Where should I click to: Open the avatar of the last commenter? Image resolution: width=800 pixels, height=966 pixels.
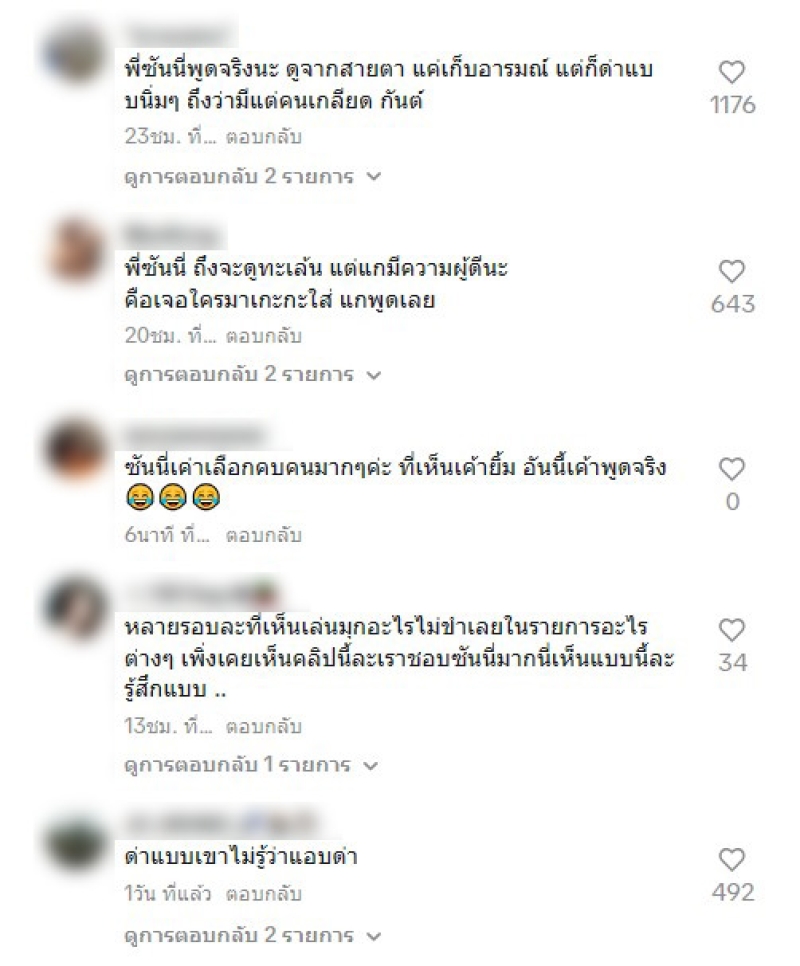click(75, 841)
